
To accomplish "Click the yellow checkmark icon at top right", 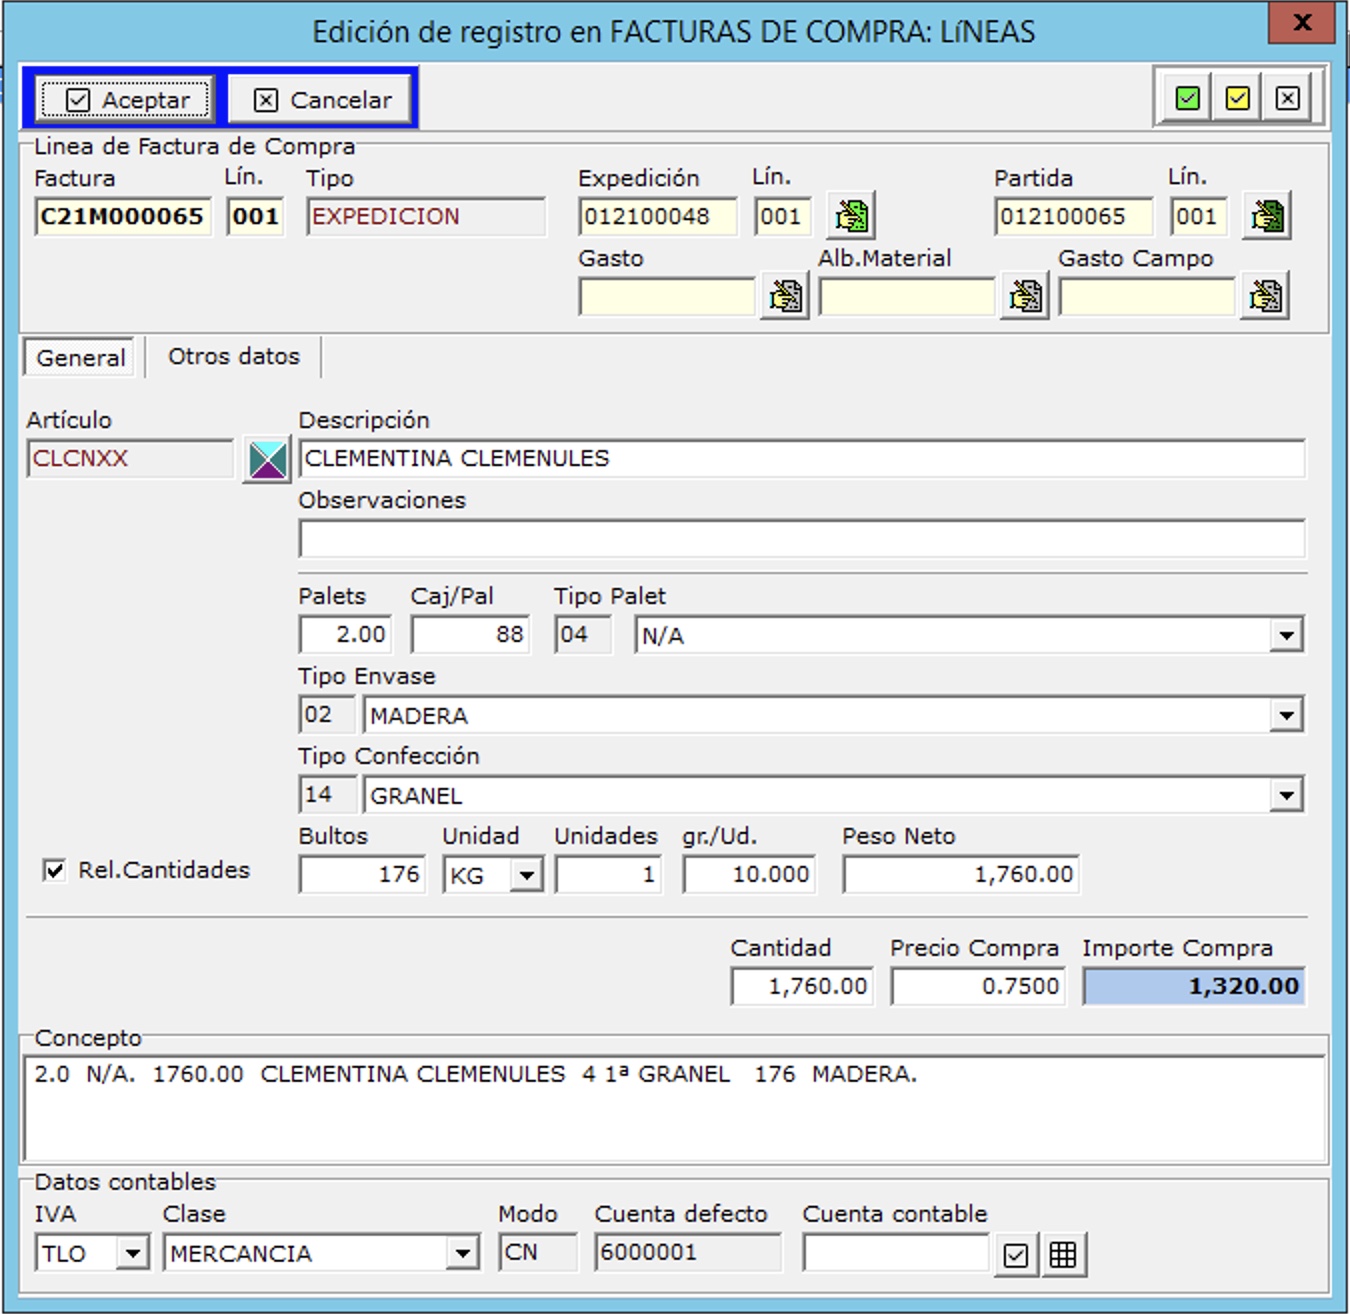I will (x=1237, y=98).
